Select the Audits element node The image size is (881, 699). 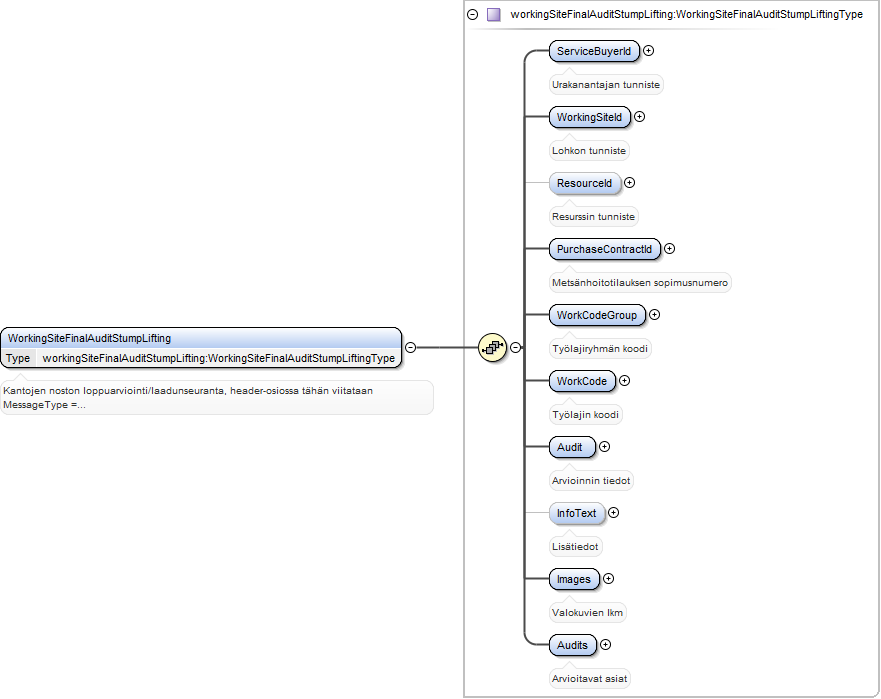click(x=573, y=645)
